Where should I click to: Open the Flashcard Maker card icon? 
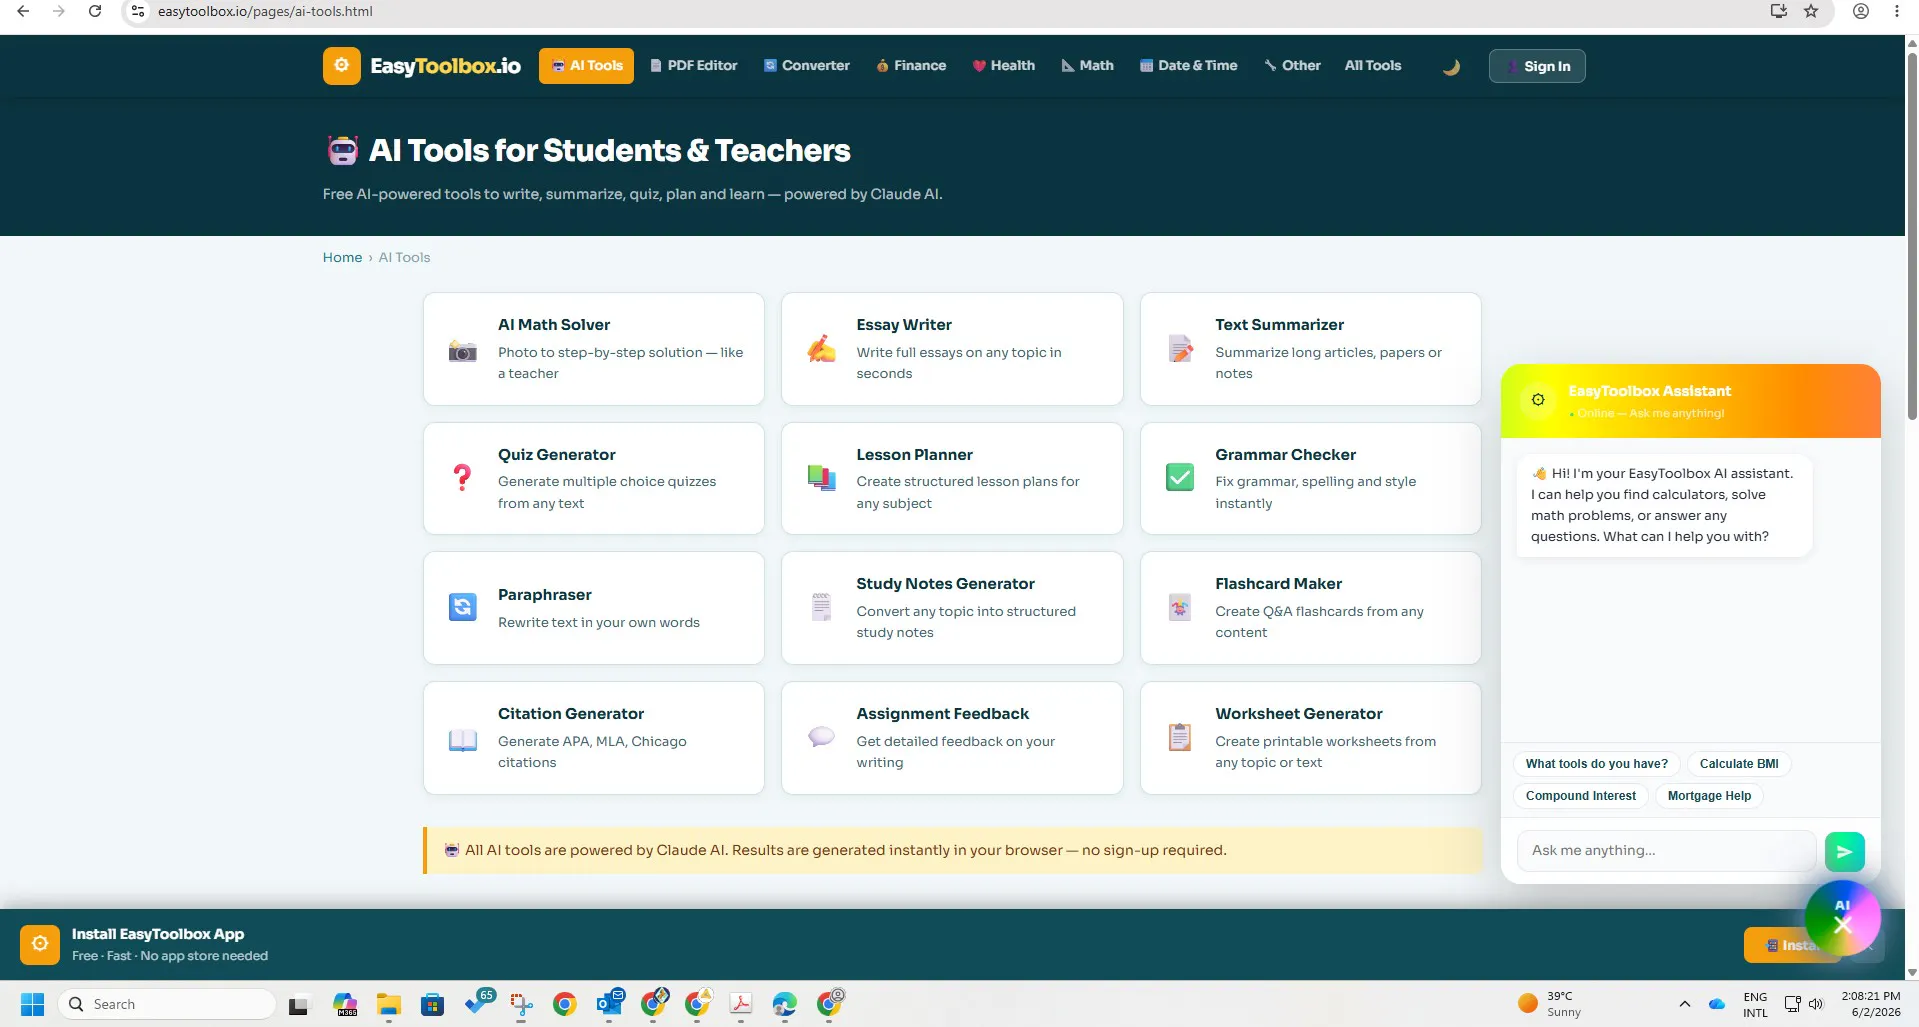click(1180, 607)
